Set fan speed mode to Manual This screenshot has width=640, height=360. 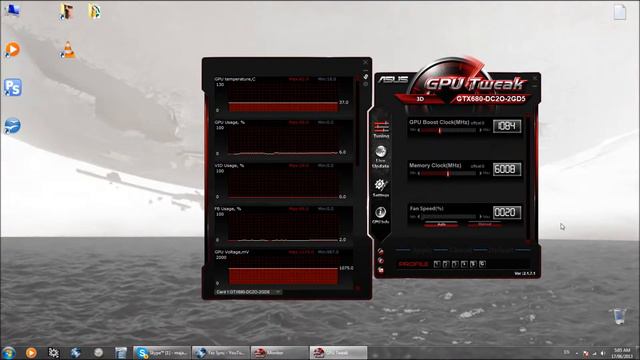(x=484, y=224)
